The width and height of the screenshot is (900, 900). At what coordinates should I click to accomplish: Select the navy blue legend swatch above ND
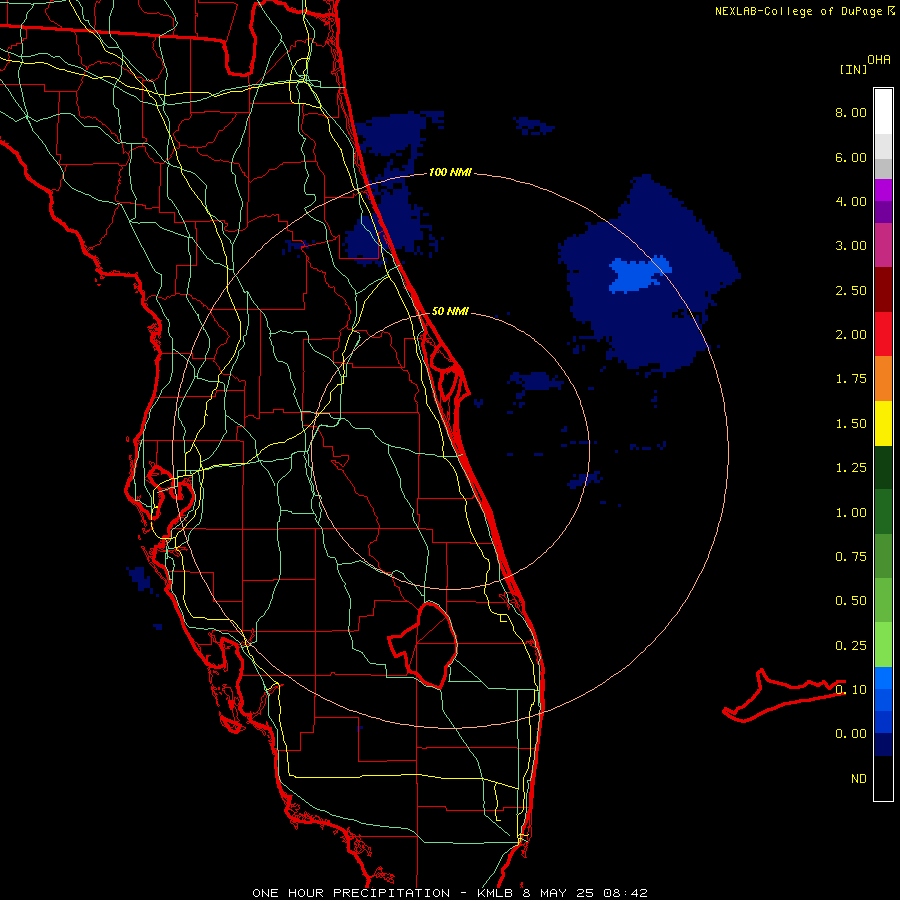(883, 745)
